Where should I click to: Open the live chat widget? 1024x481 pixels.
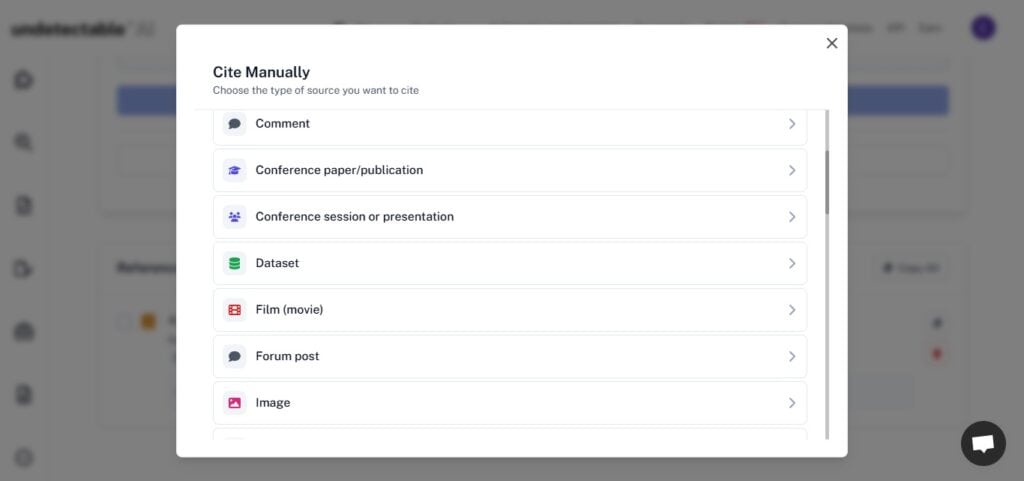(982, 443)
